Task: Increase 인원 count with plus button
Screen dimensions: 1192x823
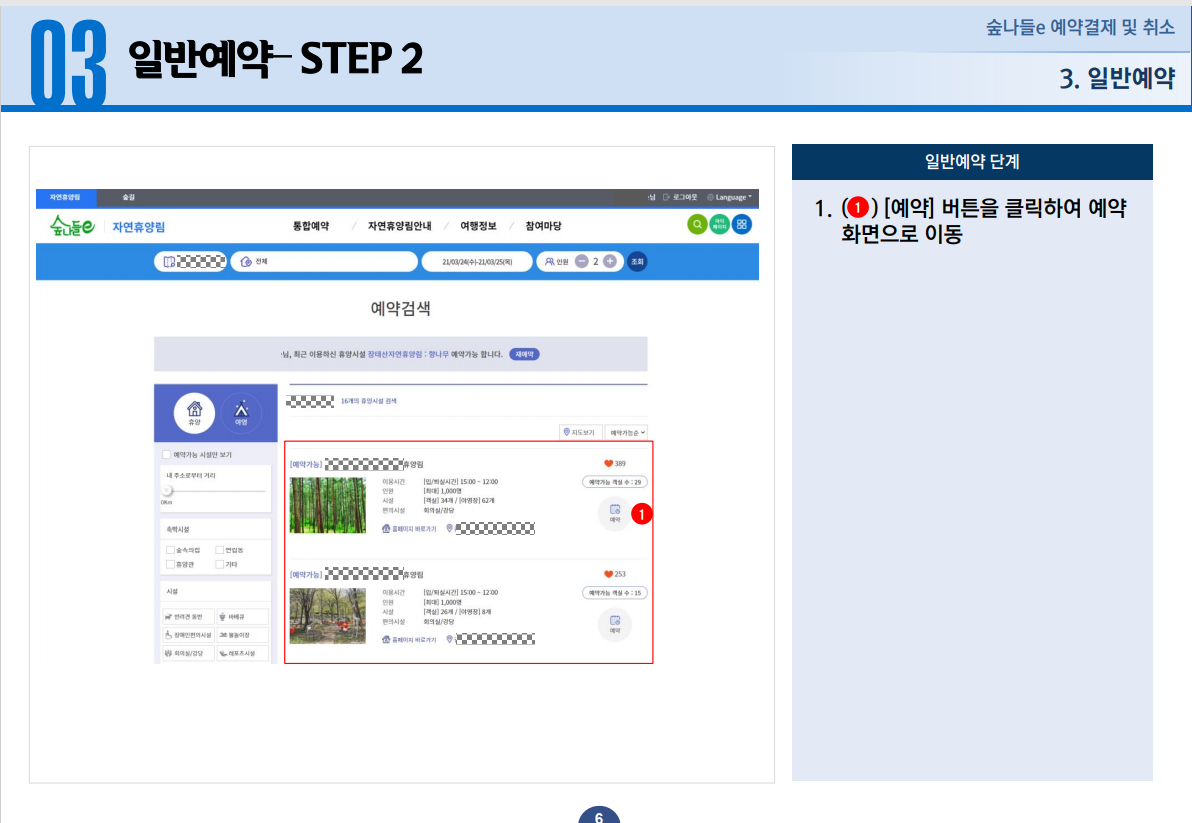Action: (610, 261)
